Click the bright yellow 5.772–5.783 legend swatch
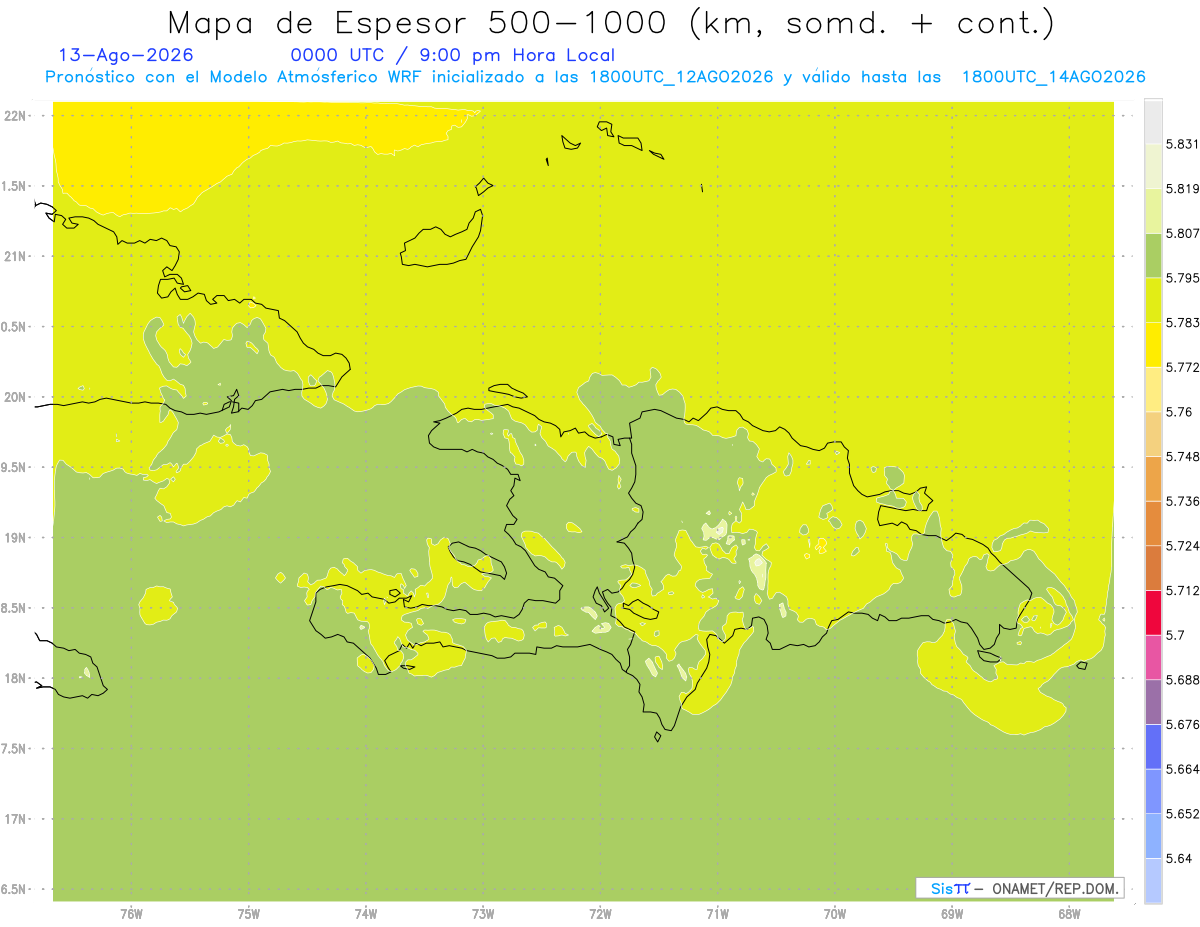 1153,345
